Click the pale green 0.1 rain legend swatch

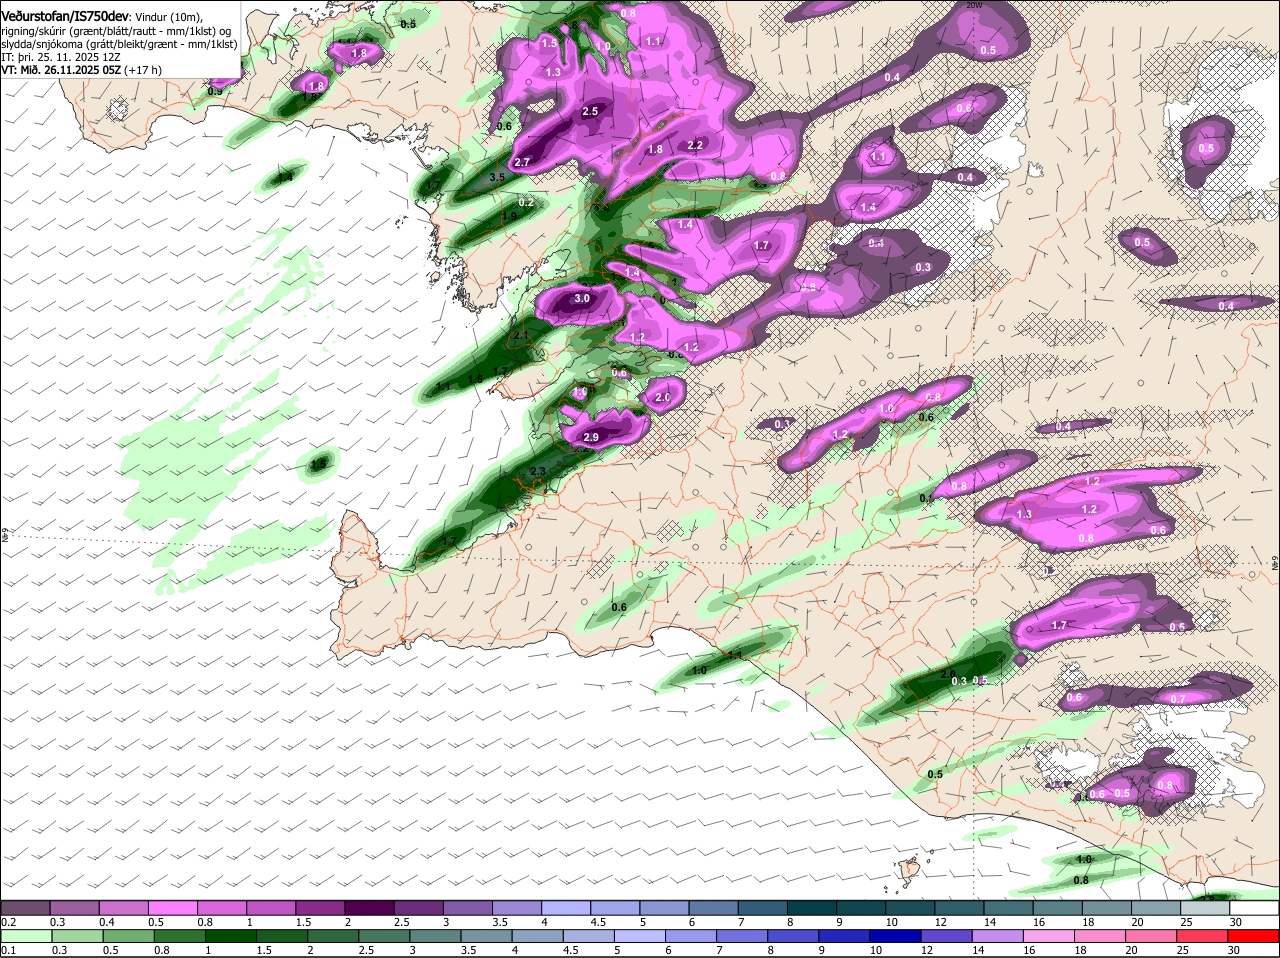(25, 936)
